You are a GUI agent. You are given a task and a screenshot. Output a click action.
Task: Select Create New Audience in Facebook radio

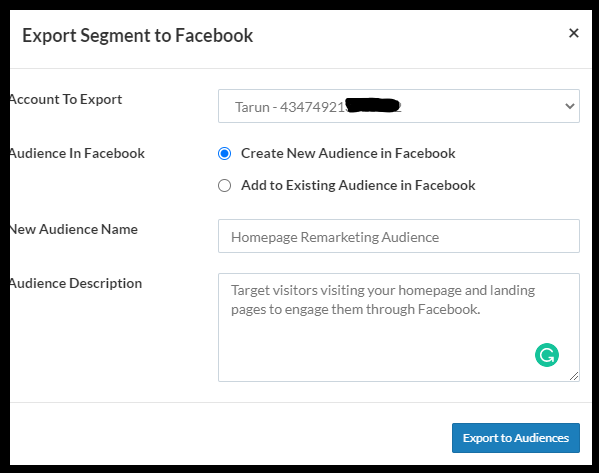point(224,154)
